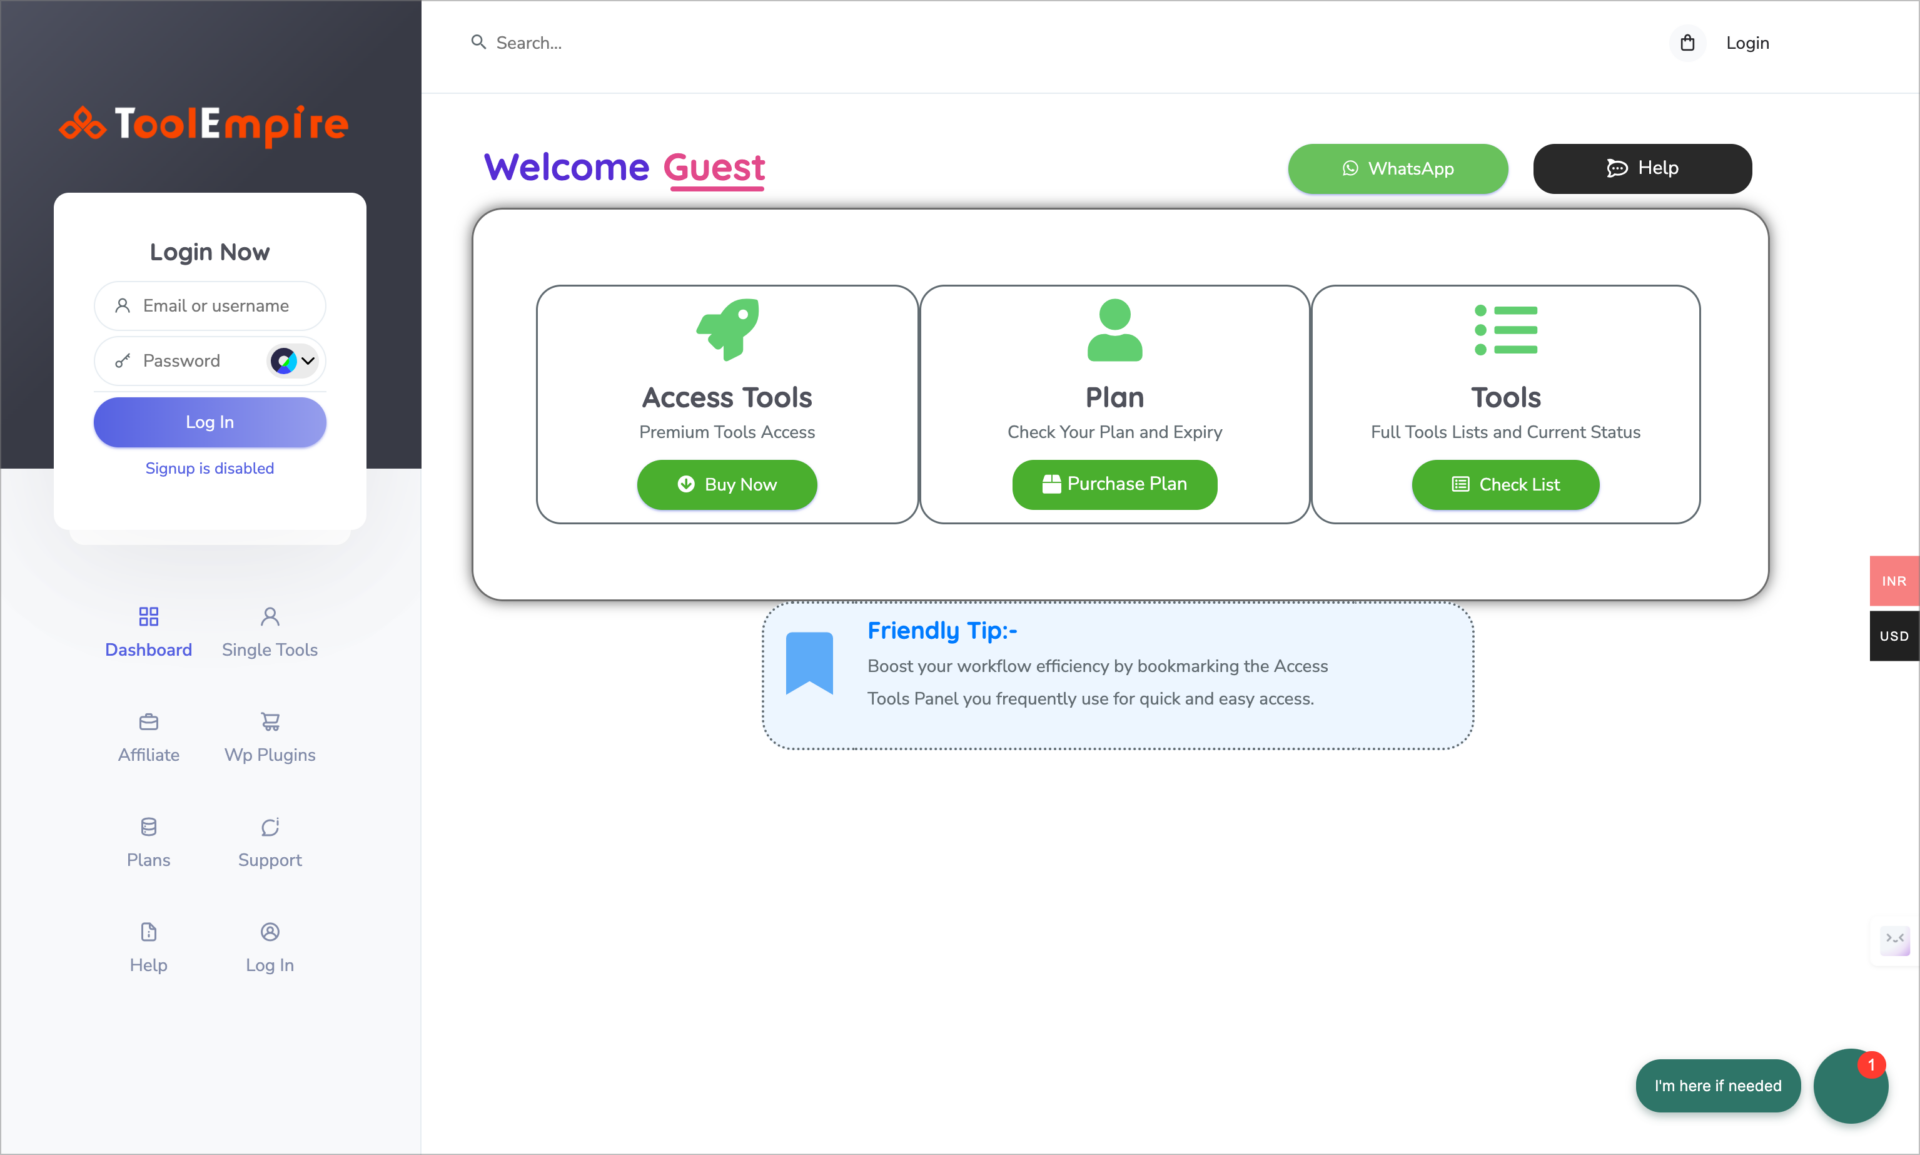Screen dimensions: 1920x1155
Task: Click the Purchase Plan button
Action: (x=1115, y=484)
